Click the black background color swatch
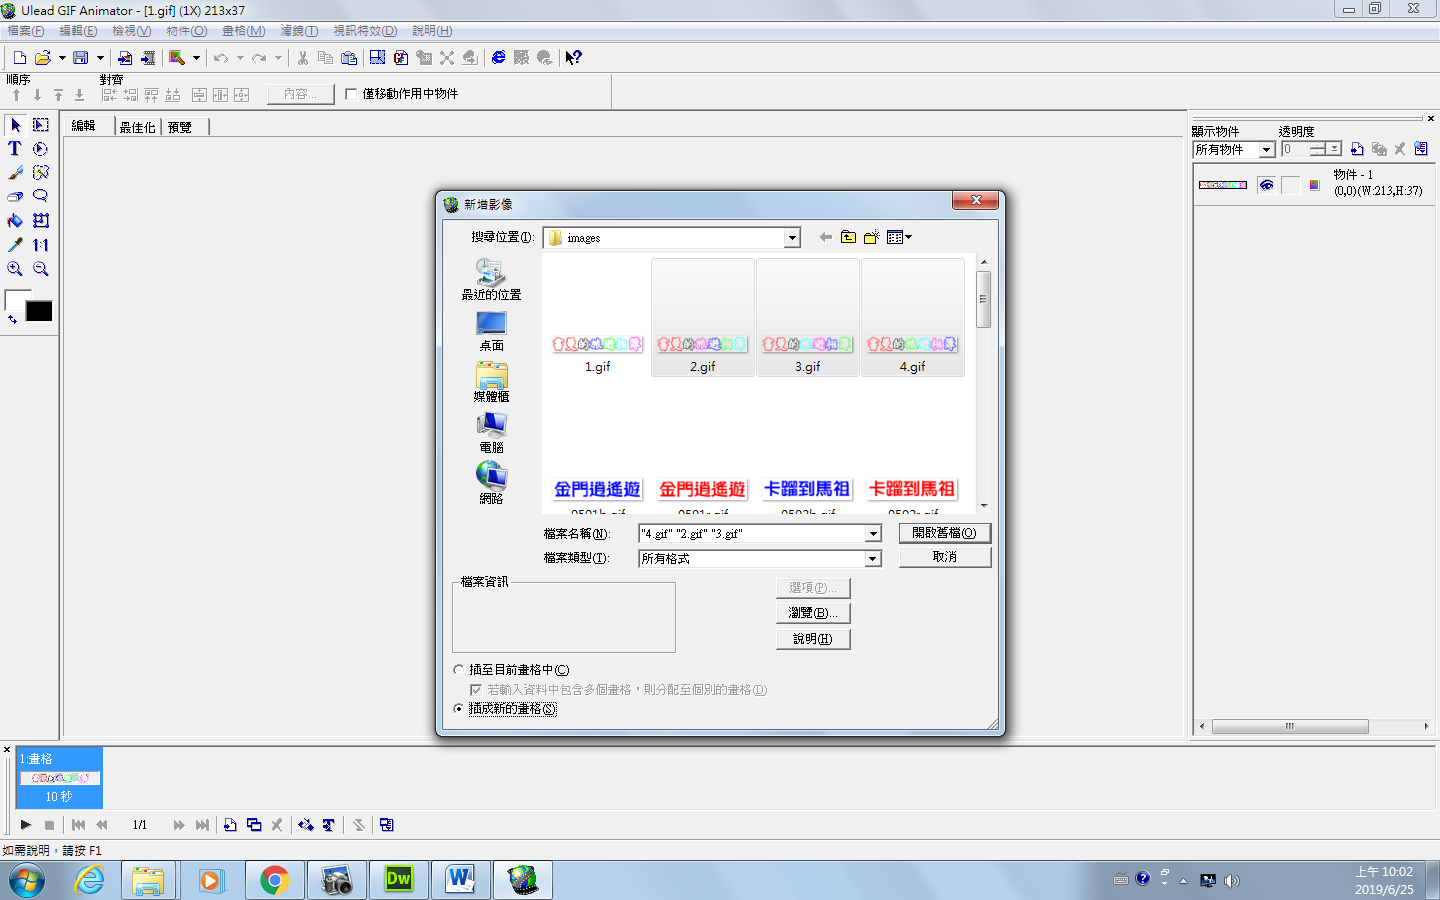1440x900 pixels. [x=39, y=312]
